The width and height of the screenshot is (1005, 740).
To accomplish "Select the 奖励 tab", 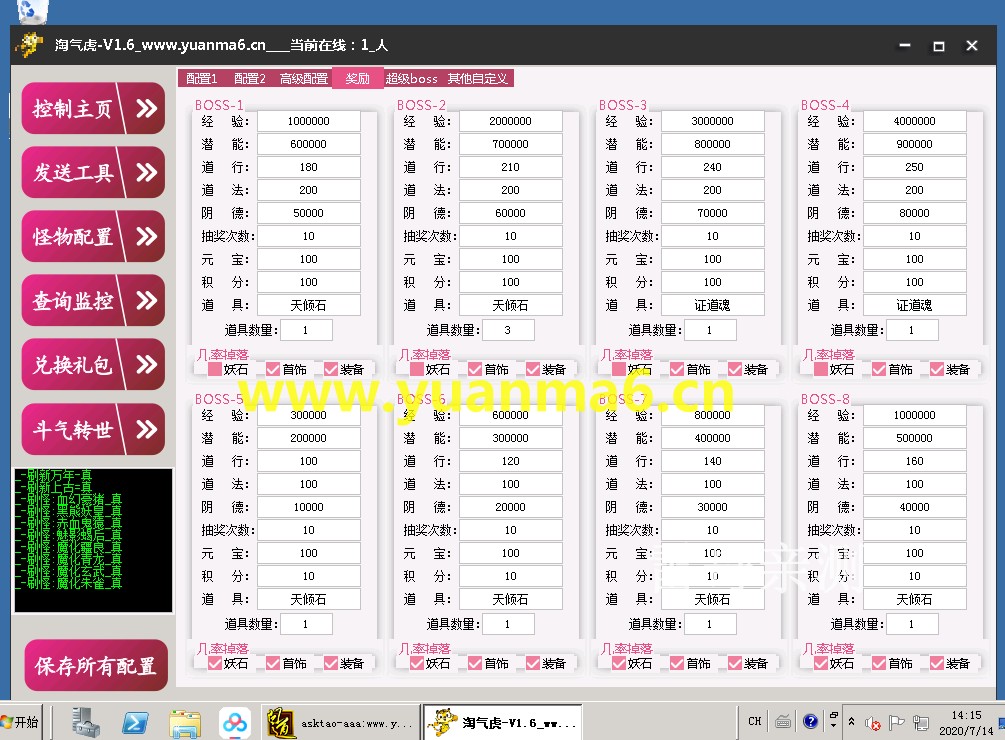I will [x=358, y=79].
